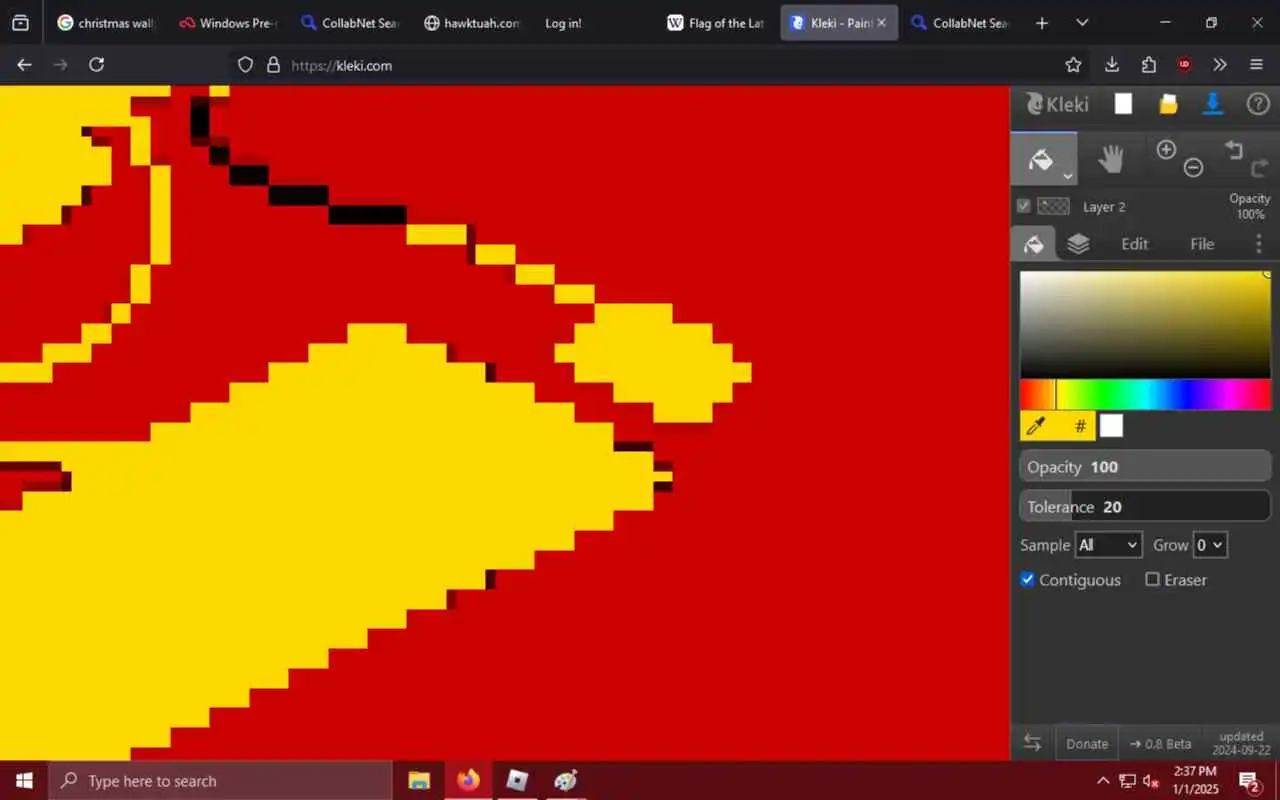Pick a shade in the yellow color field
Screen dimensions: 1280x800
(1145, 324)
